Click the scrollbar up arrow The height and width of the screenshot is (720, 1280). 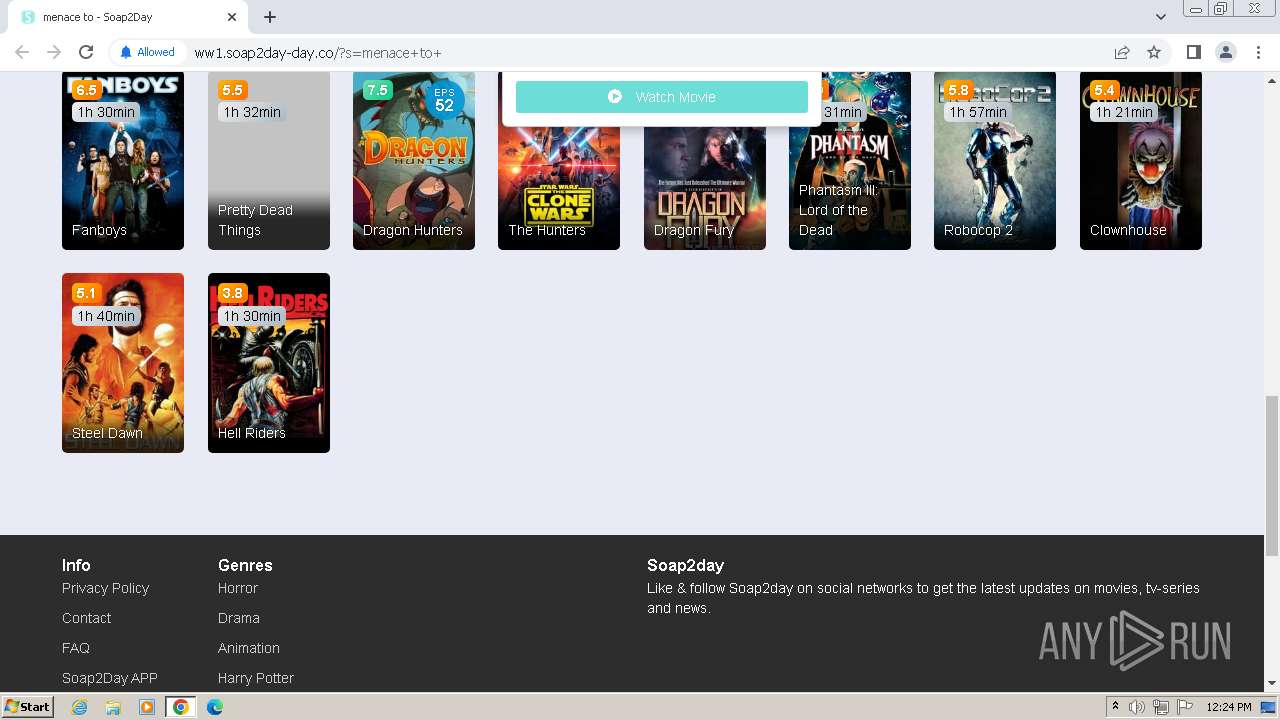pyautogui.click(x=1272, y=79)
